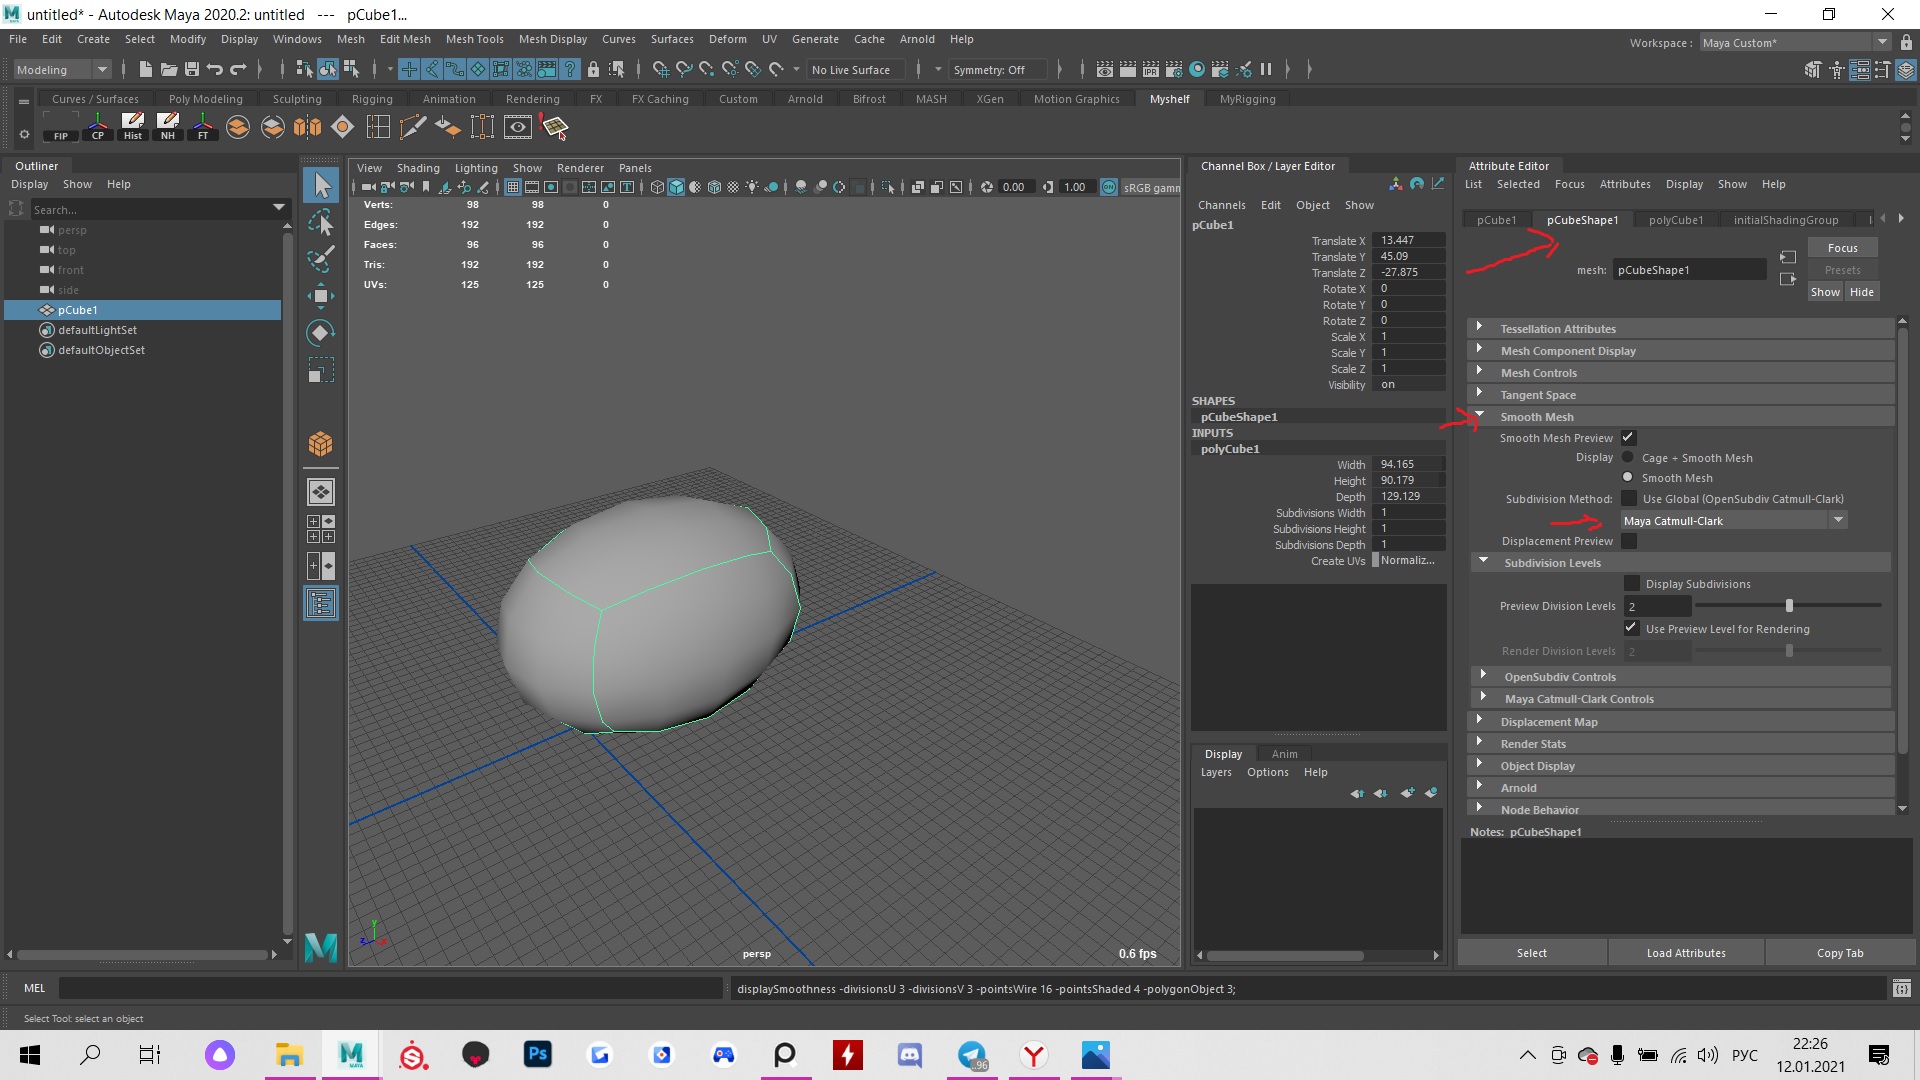The height and width of the screenshot is (1080, 1920).
Task: Open Photoshop from the taskbar
Action: [x=537, y=1054]
